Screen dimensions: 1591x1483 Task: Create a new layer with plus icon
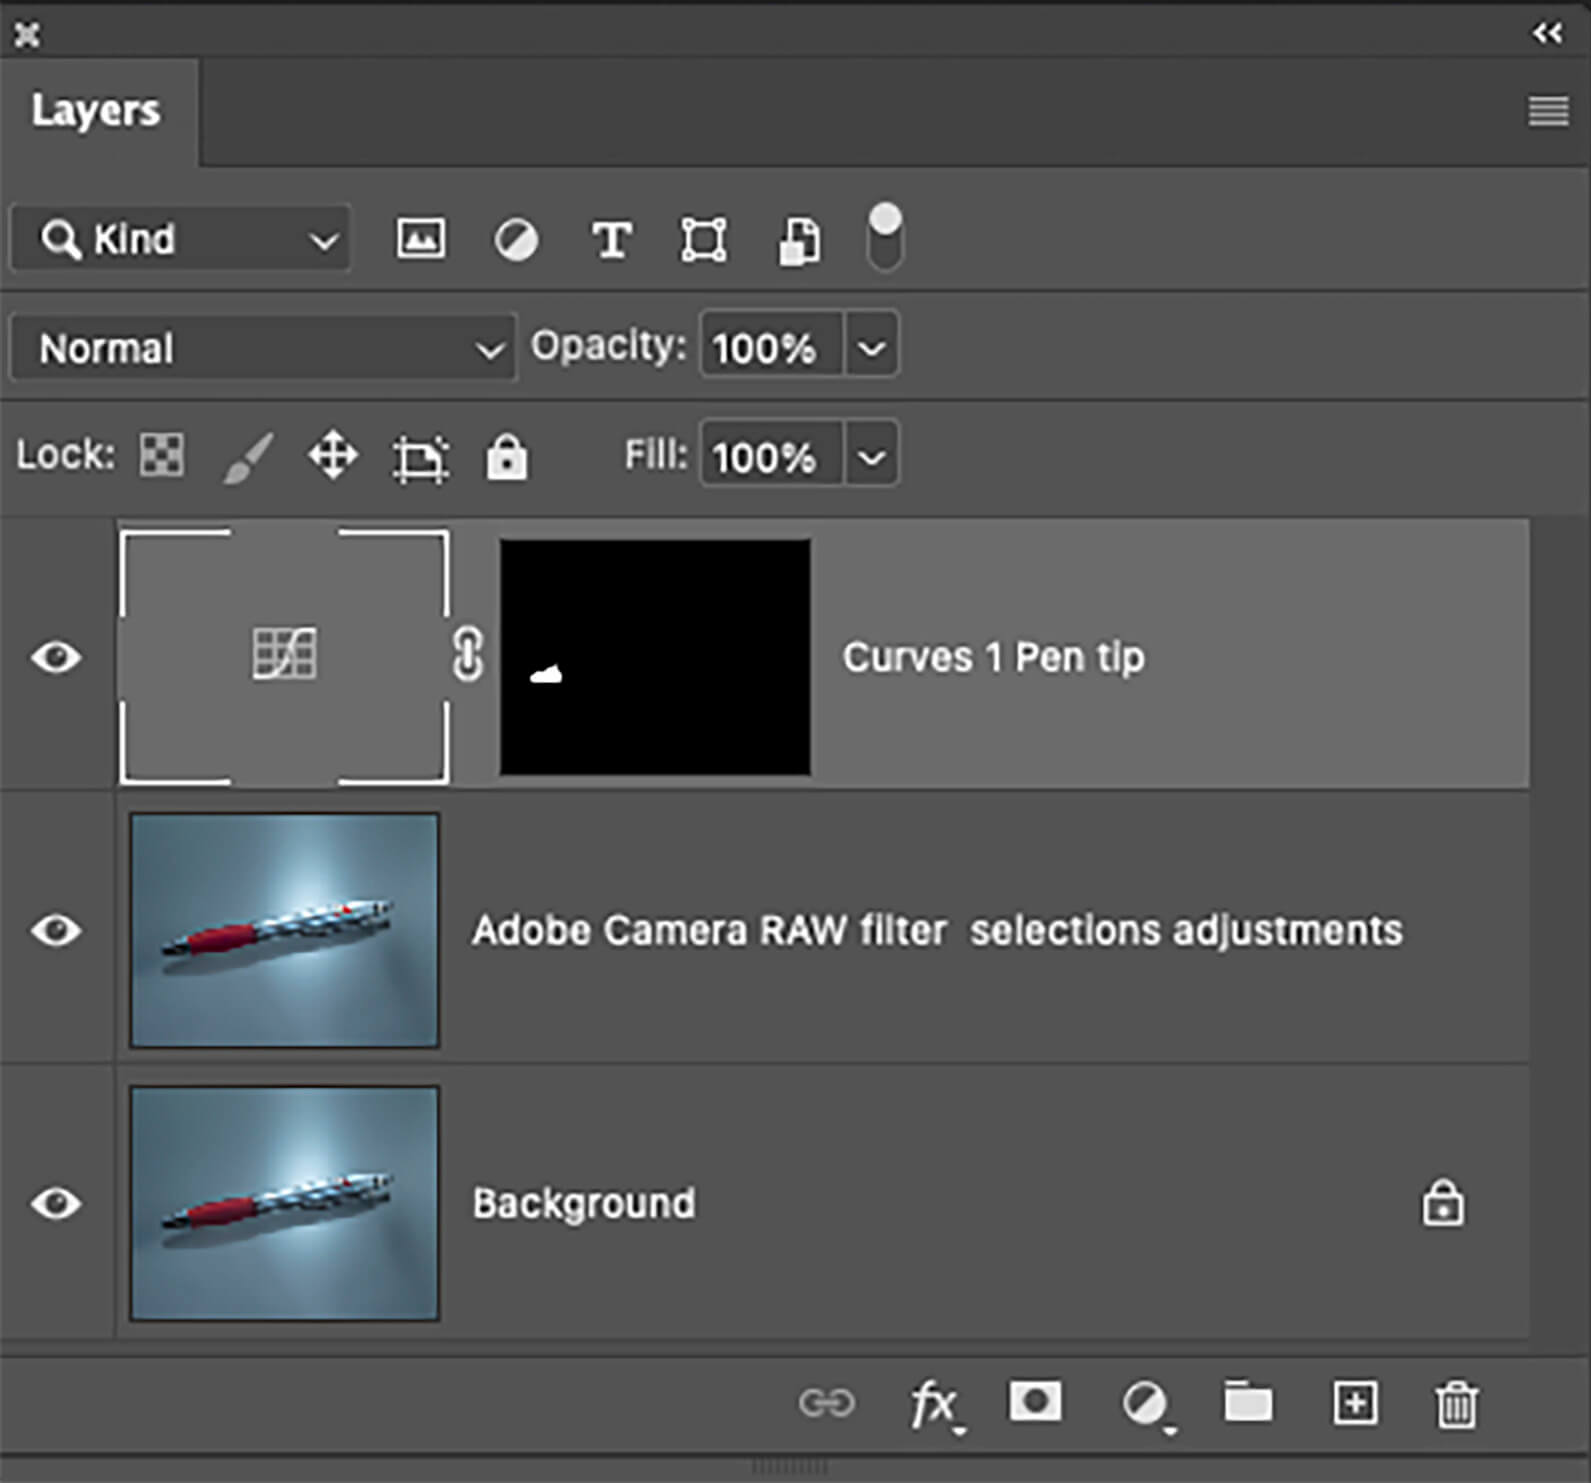(x=1354, y=1403)
